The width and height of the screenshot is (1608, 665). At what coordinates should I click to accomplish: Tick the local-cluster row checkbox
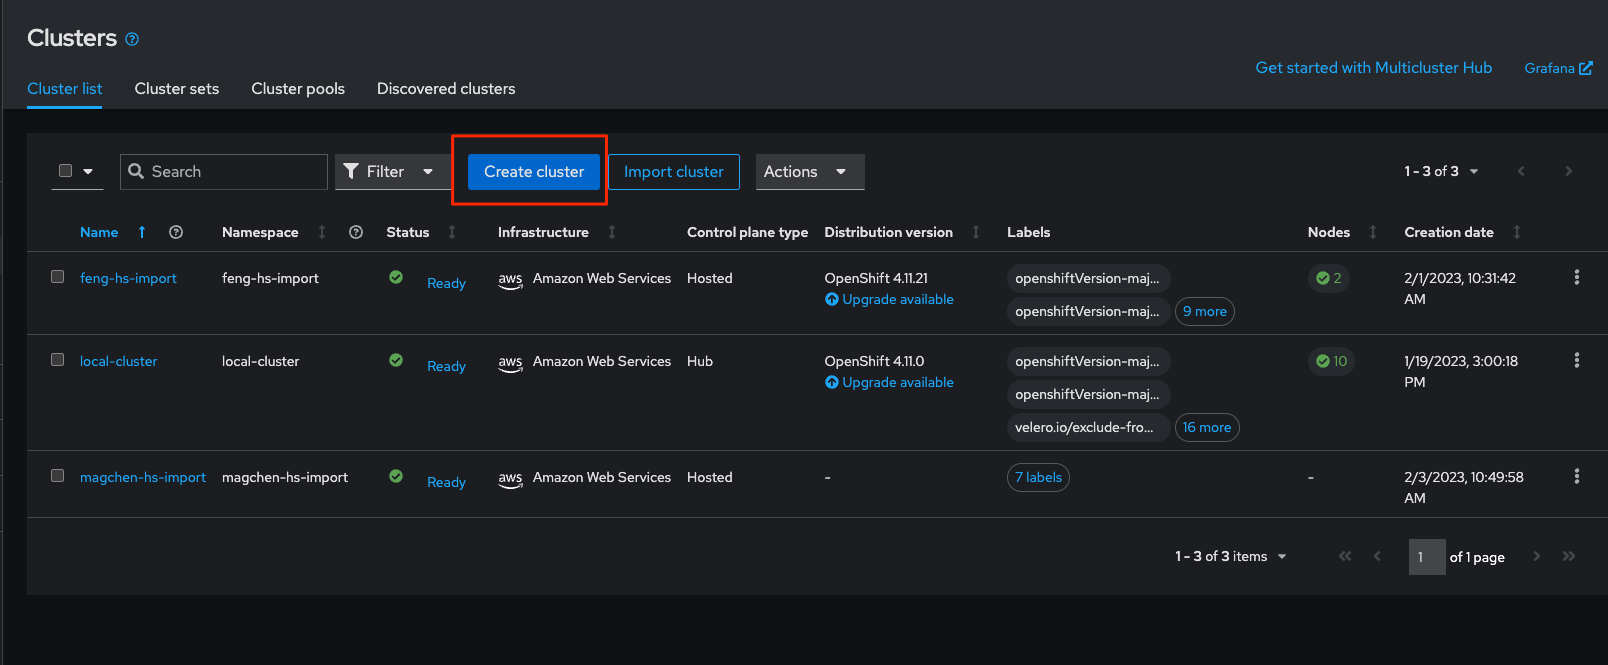58,360
